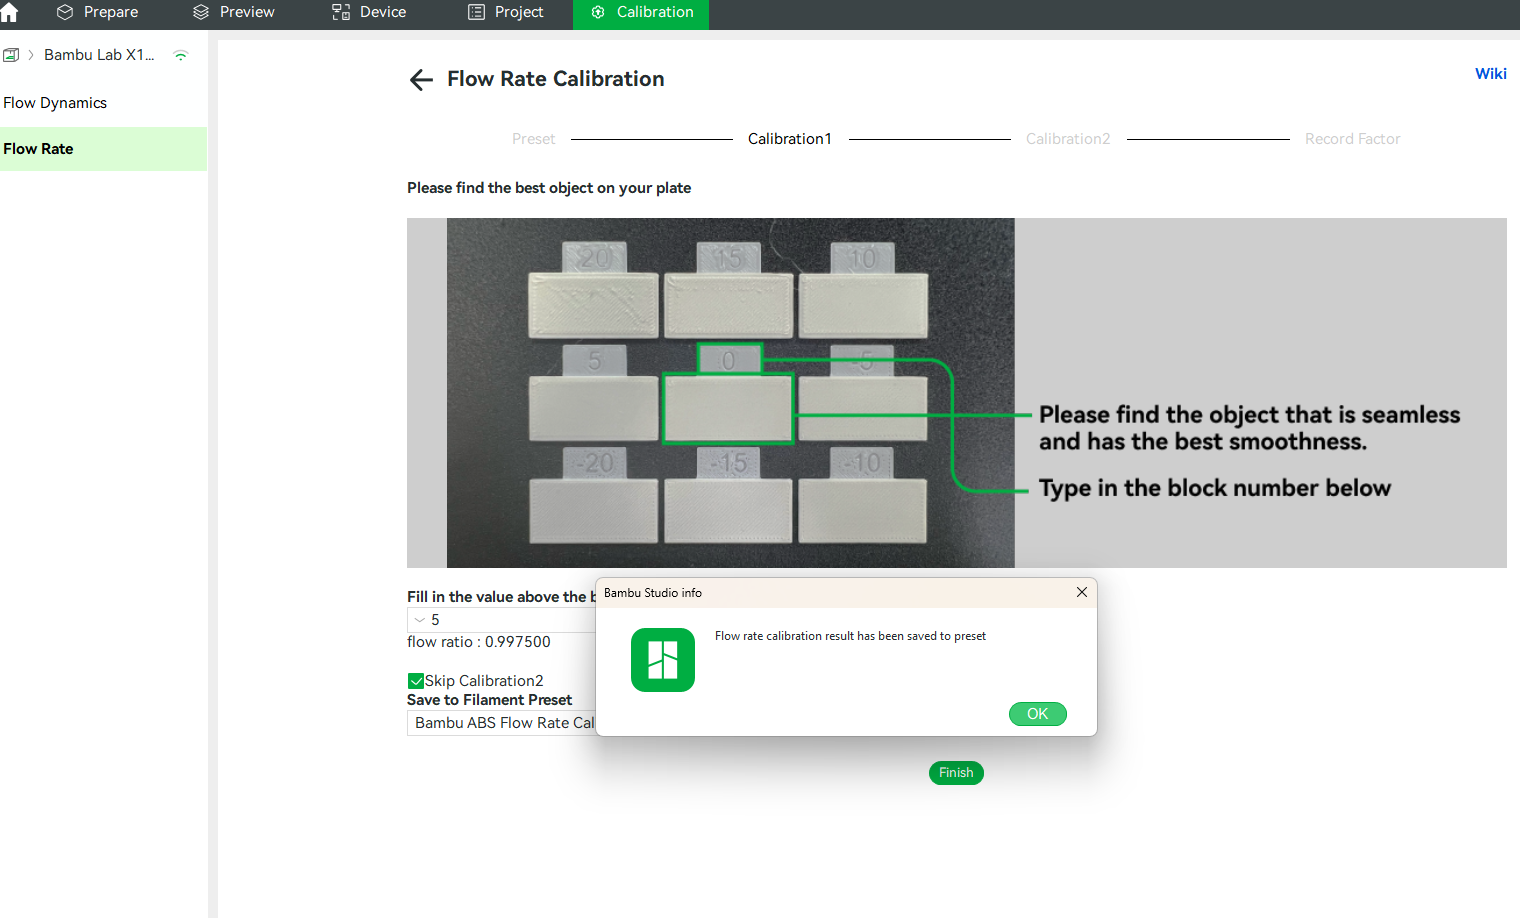Click the Bambu Studio logo in dialog
Image resolution: width=1520 pixels, height=918 pixels.
pyautogui.click(x=663, y=660)
